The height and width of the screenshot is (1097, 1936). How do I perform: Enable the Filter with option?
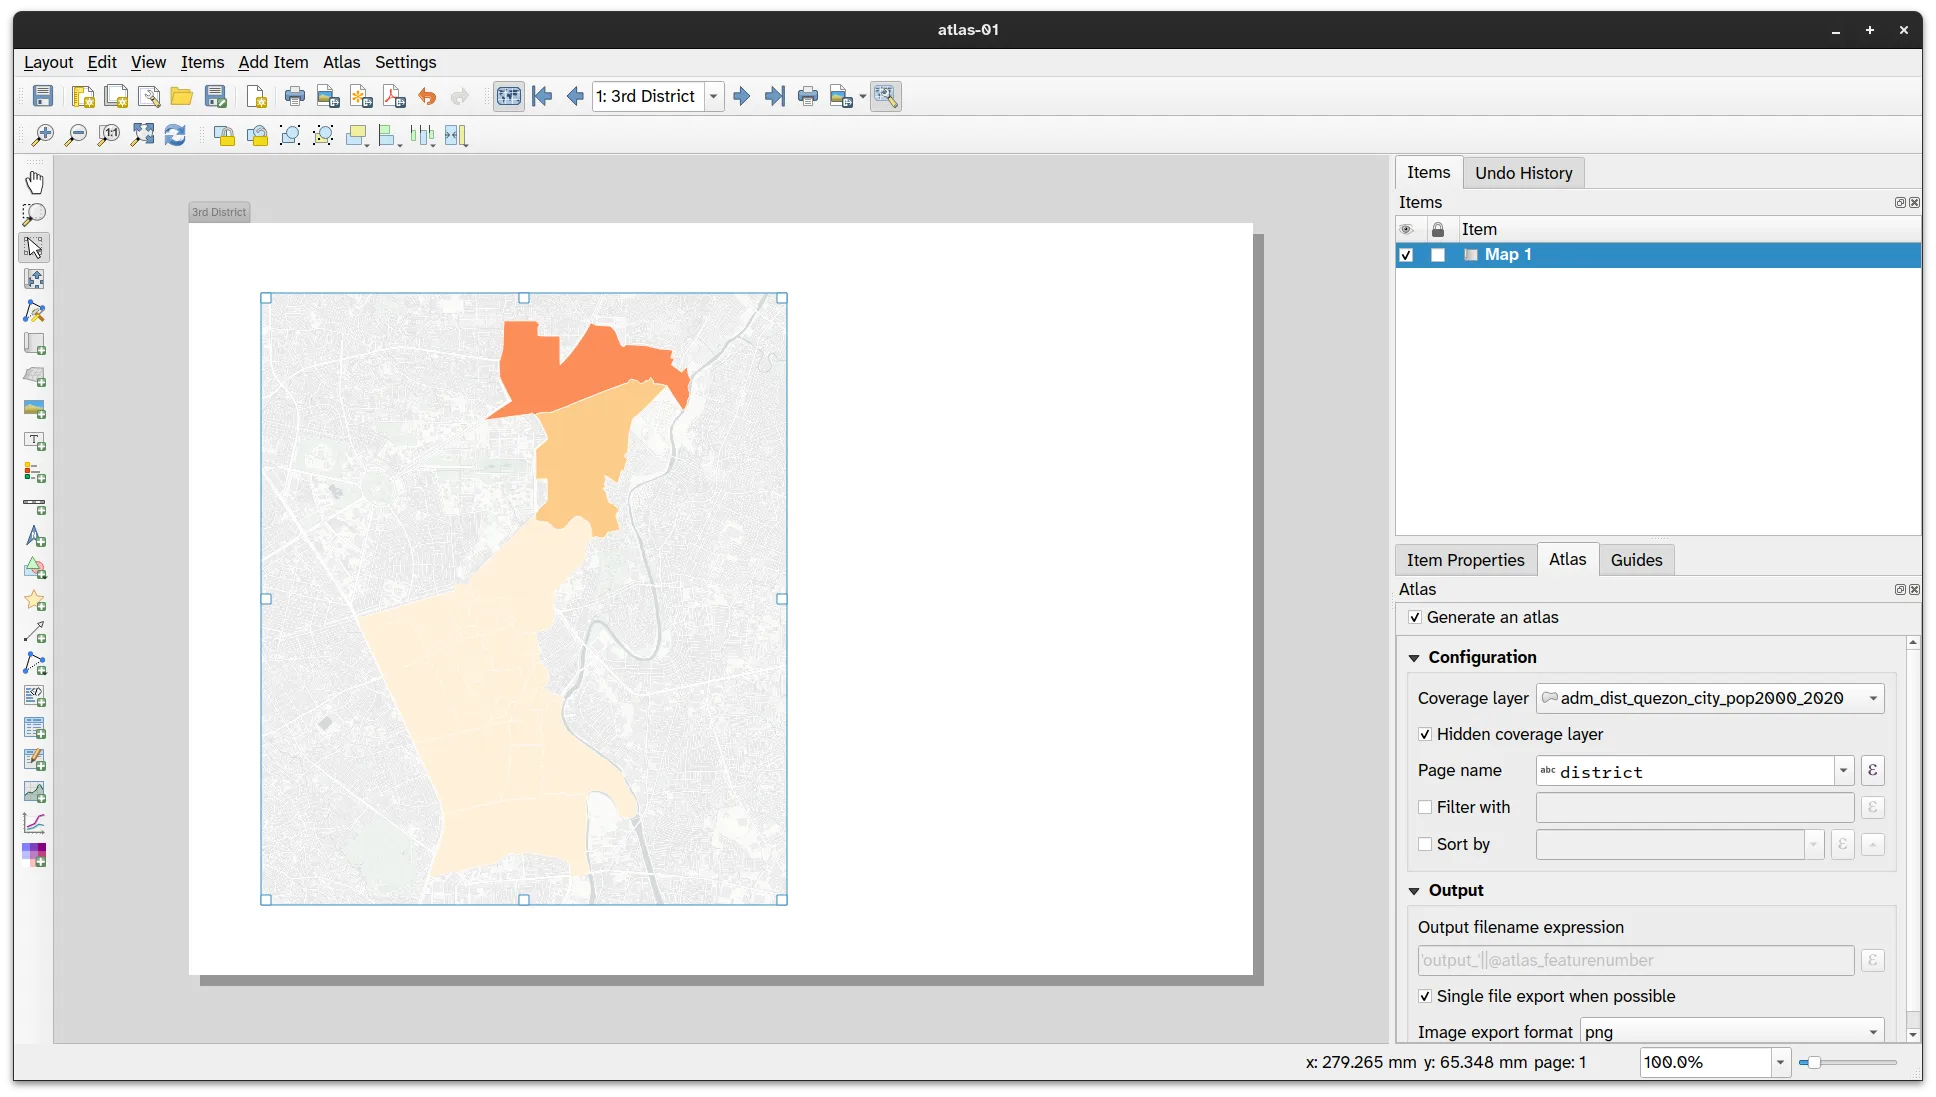pos(1424,807)
